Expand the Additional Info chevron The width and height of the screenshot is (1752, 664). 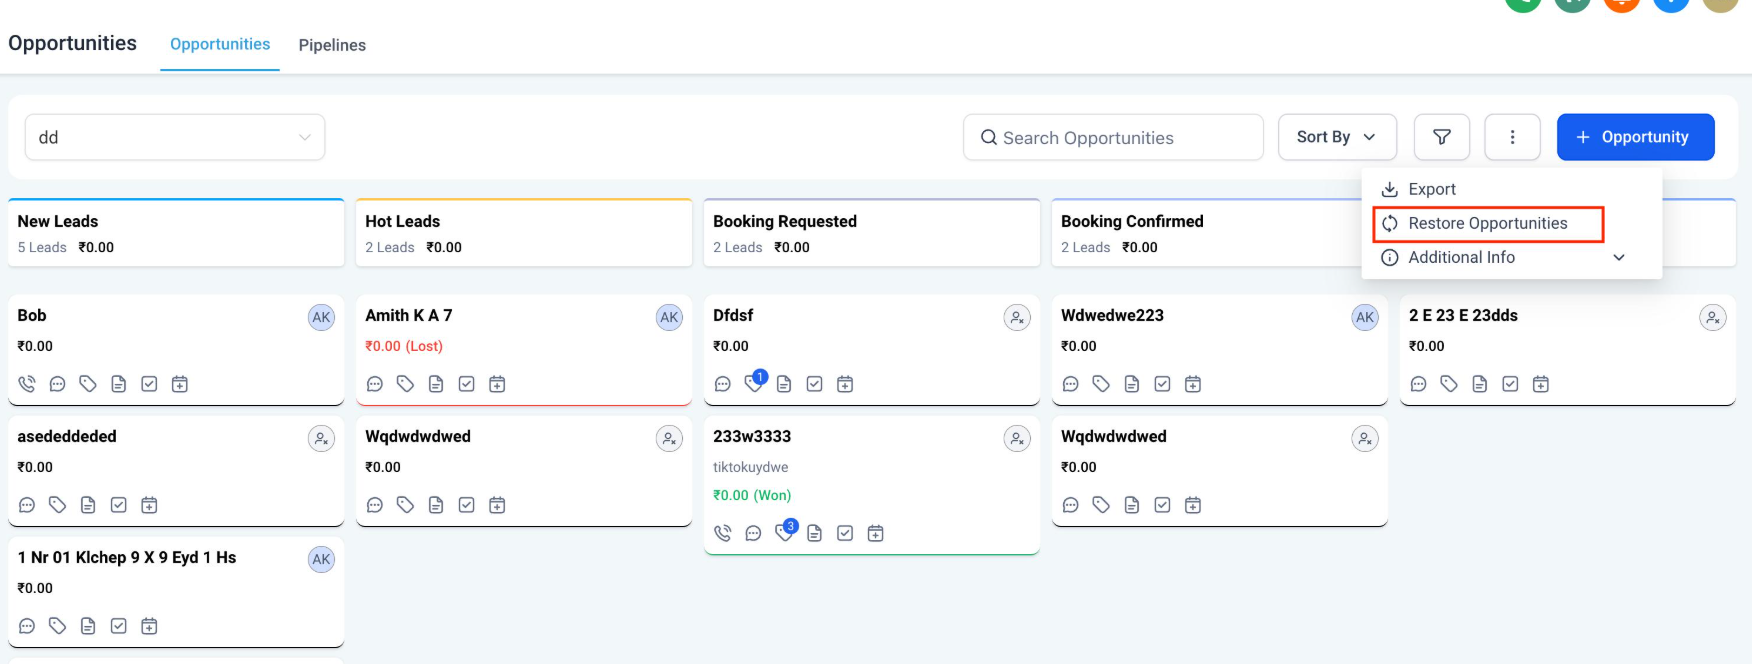coord(1619,258)
